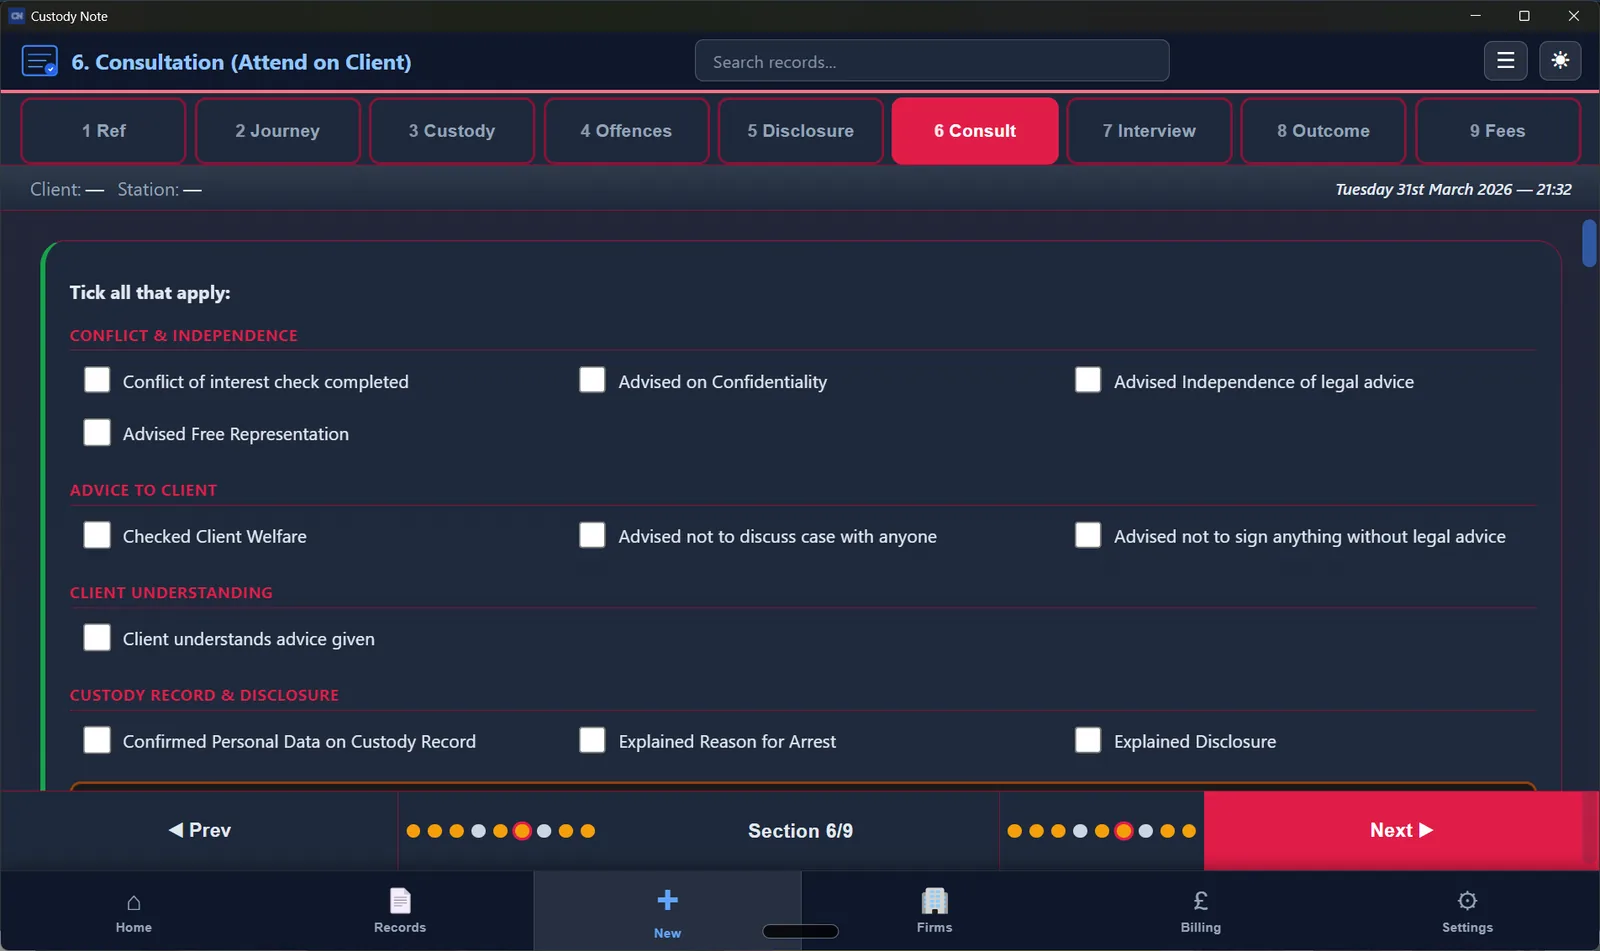The height and width of the screenshot is (951, 1600).
Task: Open the Billing section
Action: pos(1199,910)
